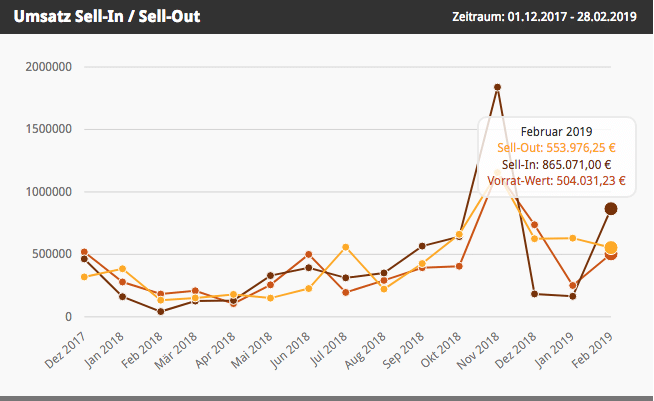The height and width of the screenshot is (401, 654).
Task: Click the 'Sell-Out: 553.976,25 €' tooltip line
Action: tap(556, 148)
